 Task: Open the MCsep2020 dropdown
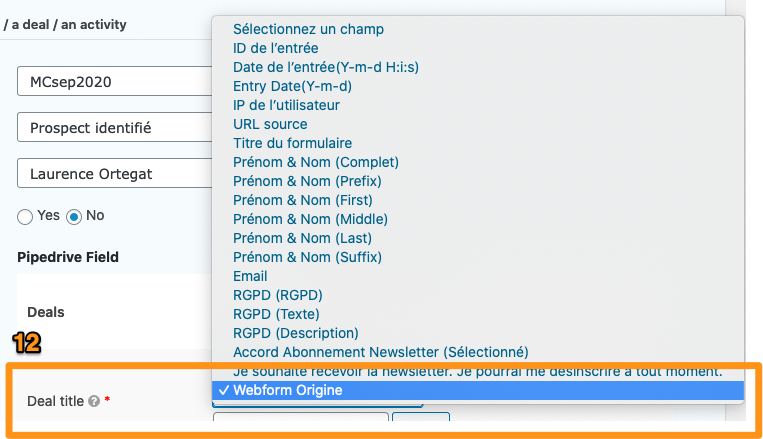tap(115, 81)
